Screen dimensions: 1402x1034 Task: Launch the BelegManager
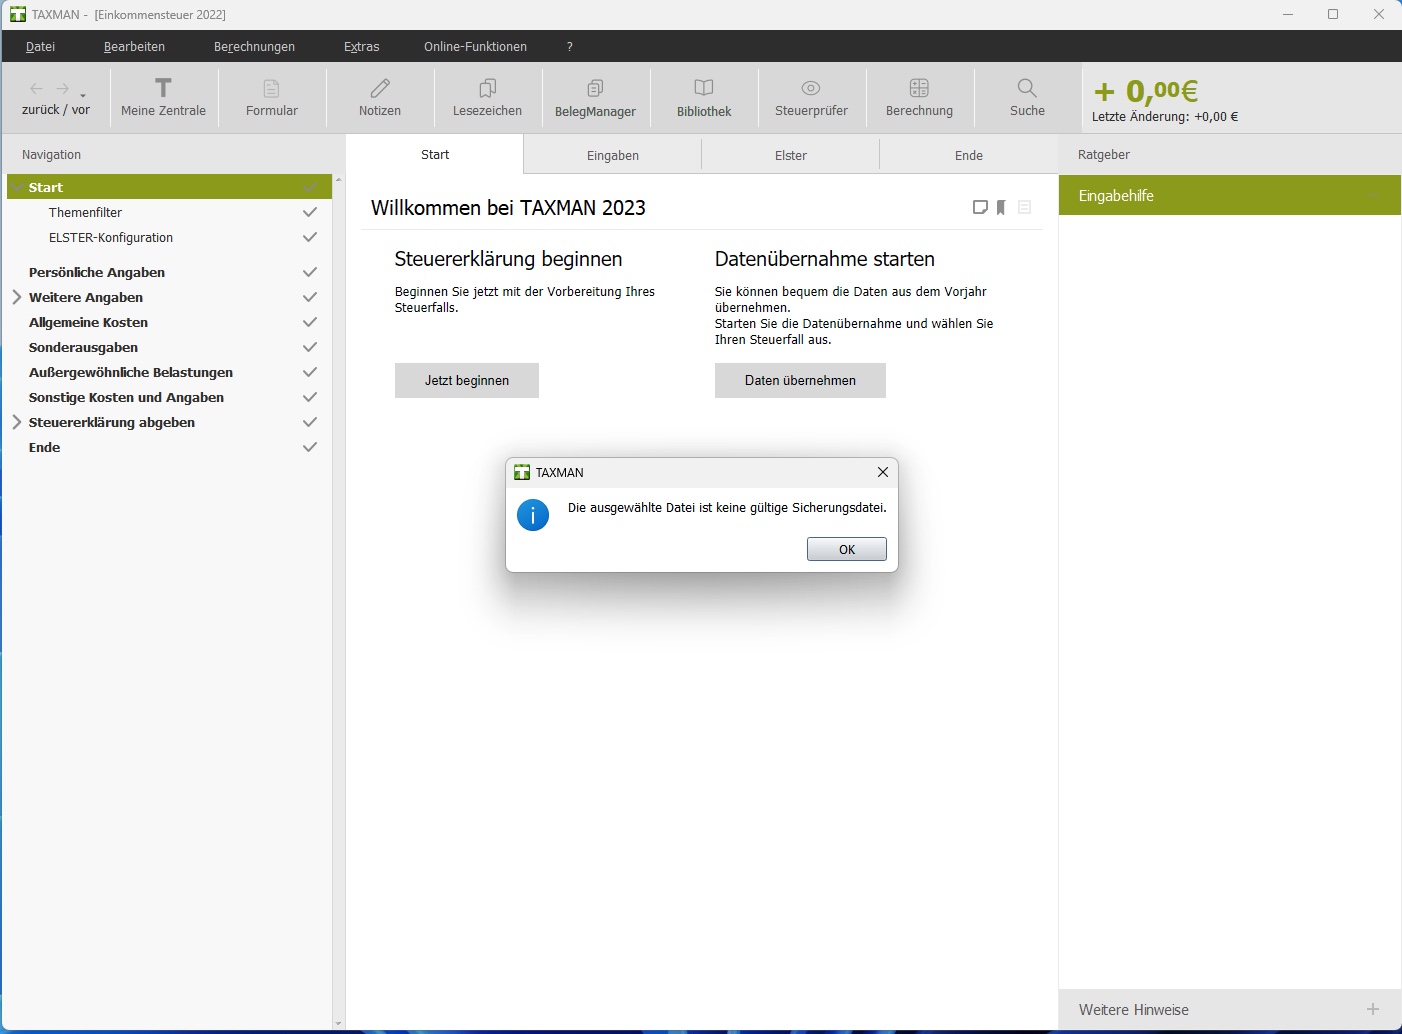(x=595, y=97)
